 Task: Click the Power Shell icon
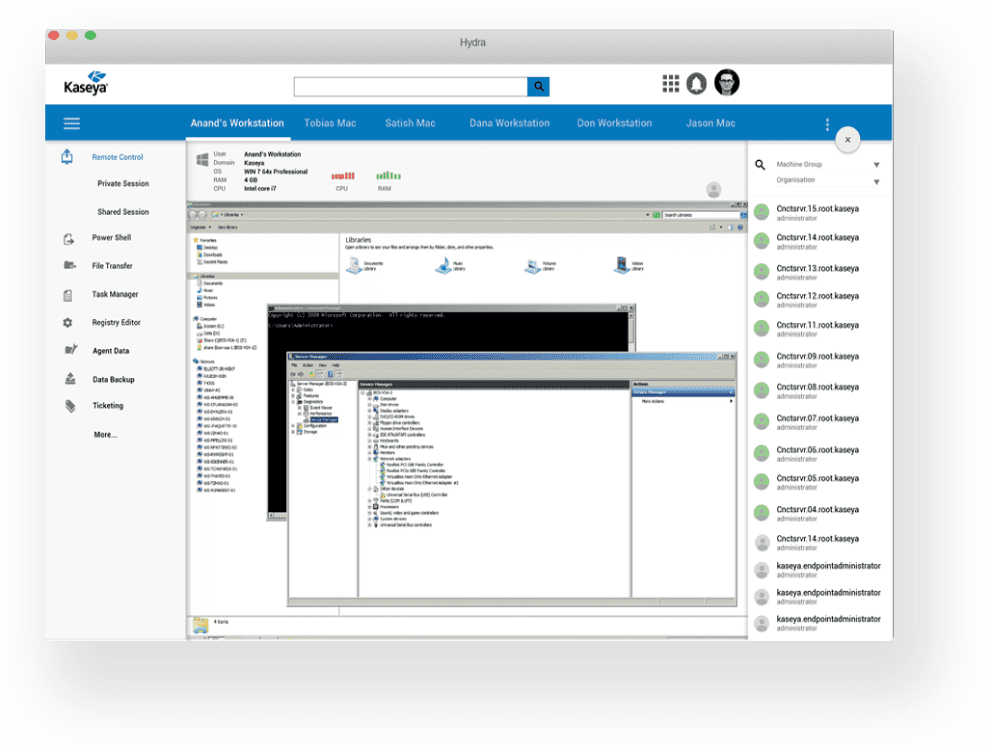coord(68,239)
